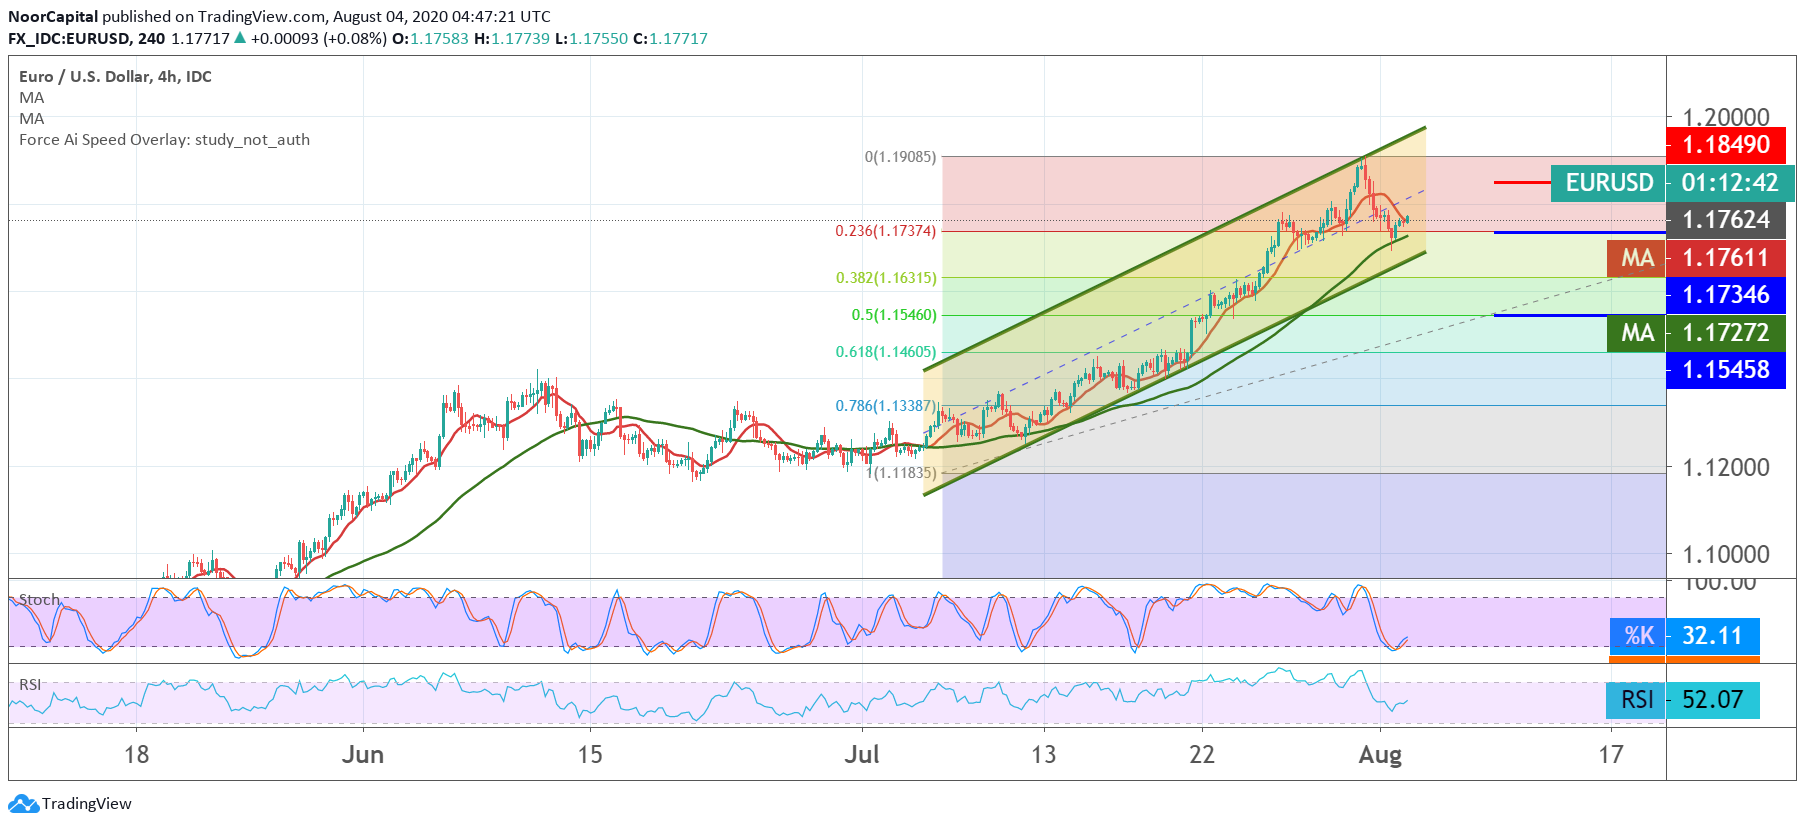The width and height of the screenshot is (1805, 827).
Task: Click the grey 1.17624 current price label
Action: 1726,220
